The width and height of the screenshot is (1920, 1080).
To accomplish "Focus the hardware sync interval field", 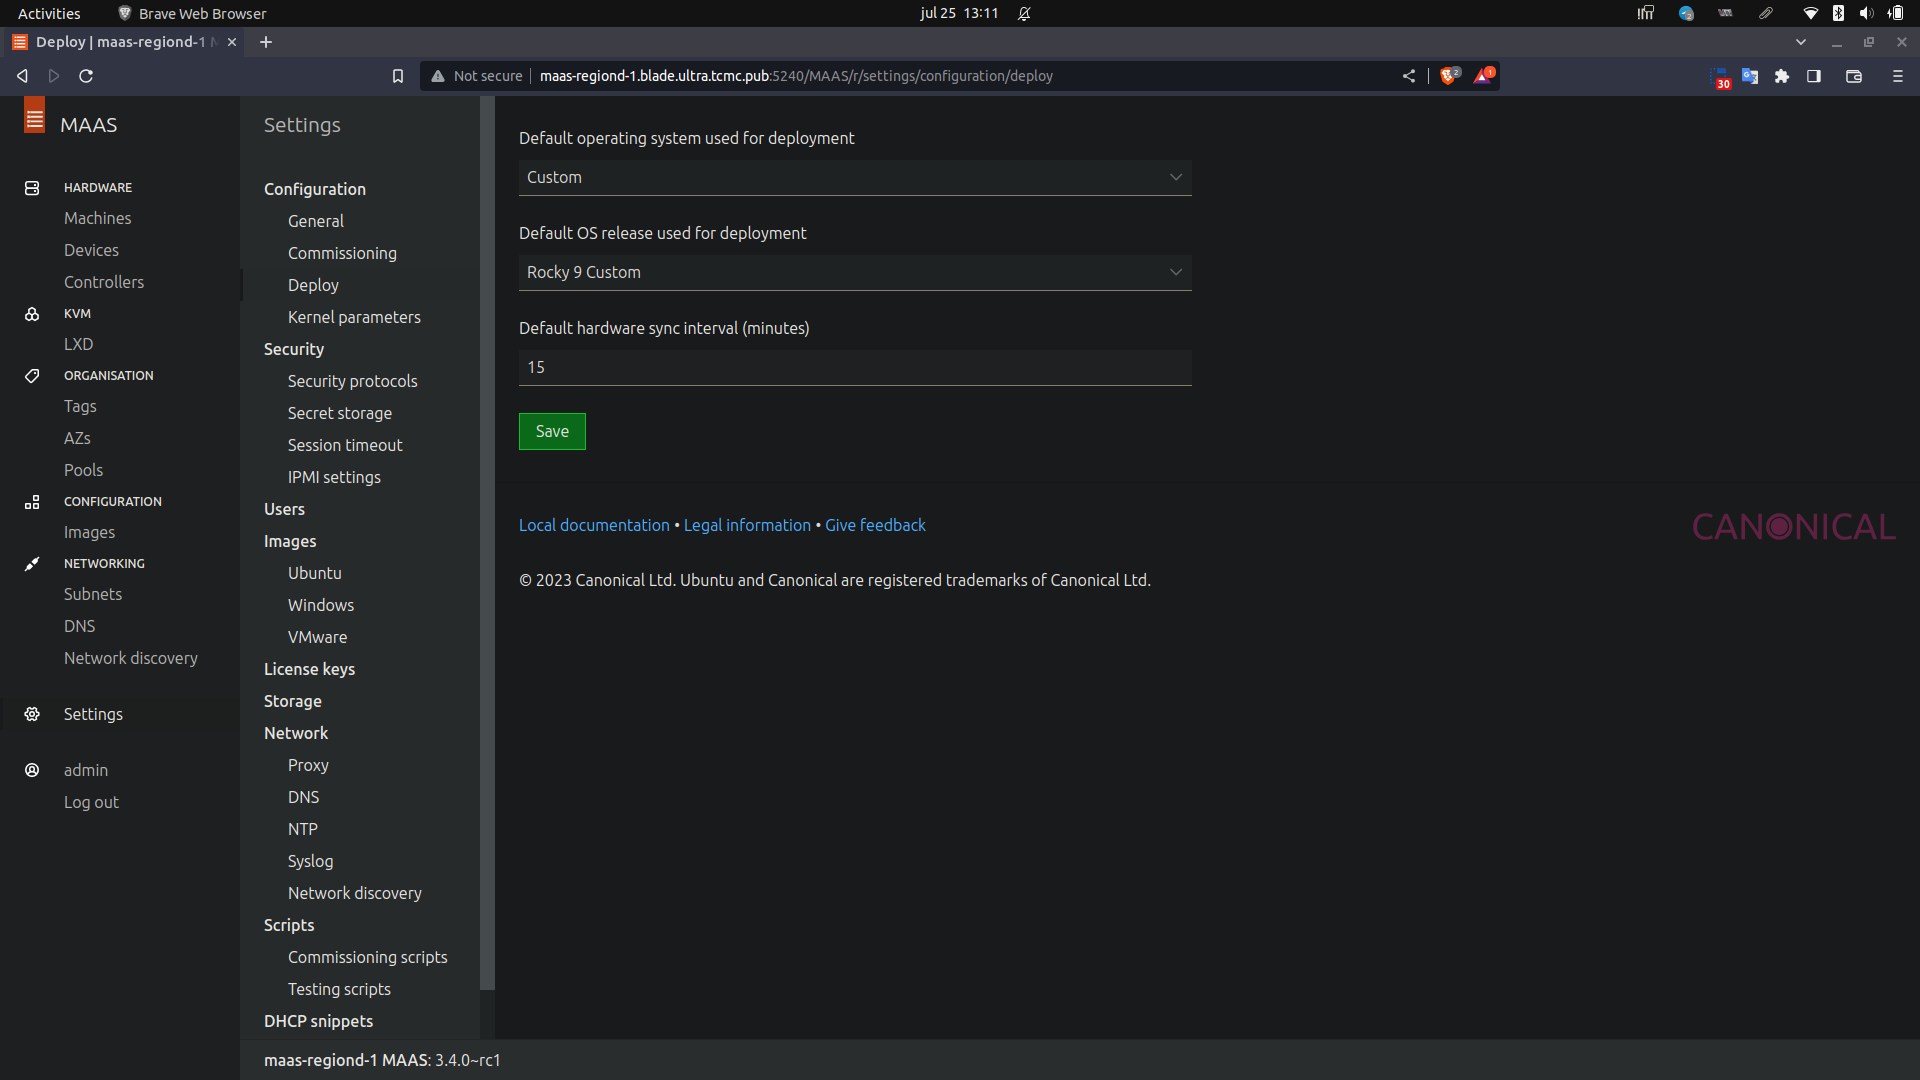I will tap(854, 367).
